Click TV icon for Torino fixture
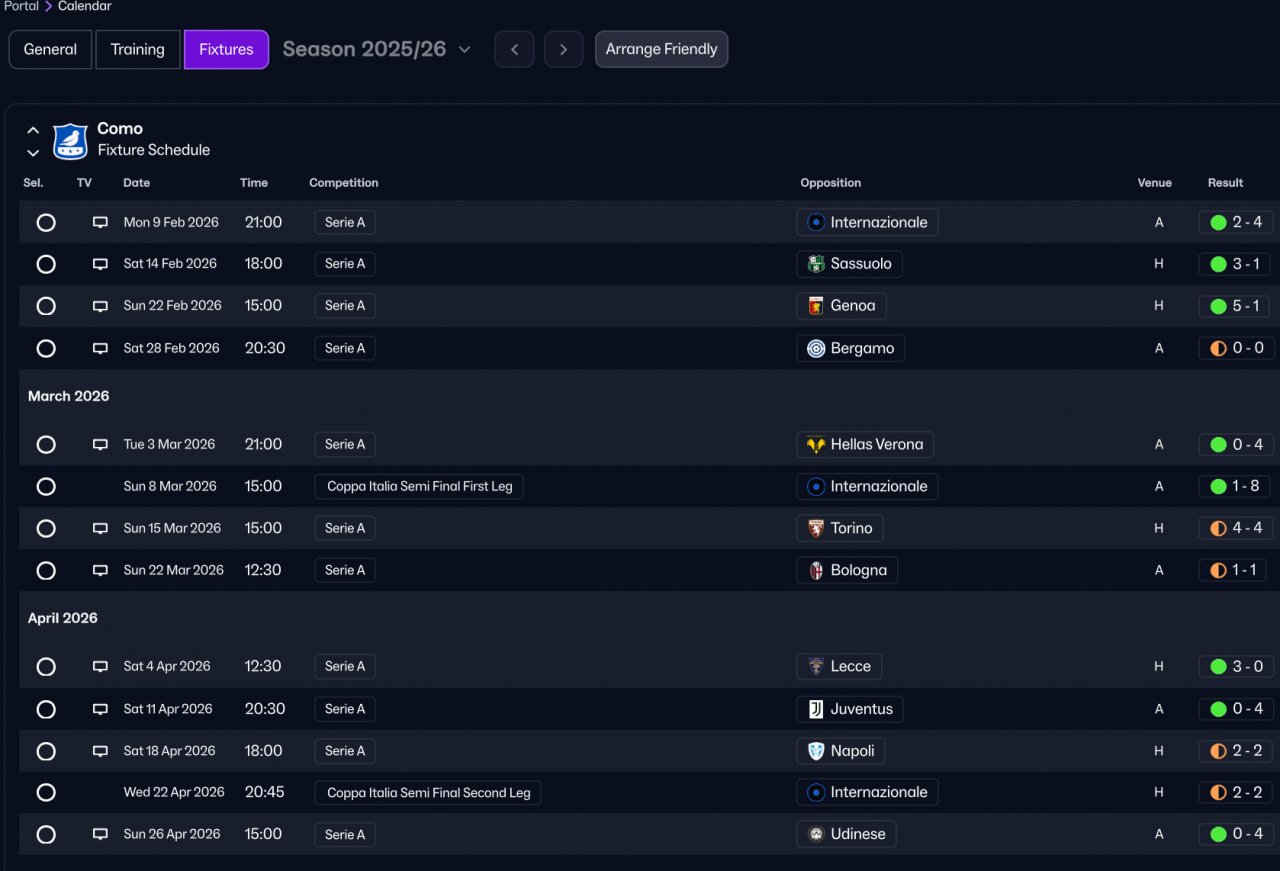This screenshot has height=871, width=1280. pyautogui.click(x=100, y=528)
